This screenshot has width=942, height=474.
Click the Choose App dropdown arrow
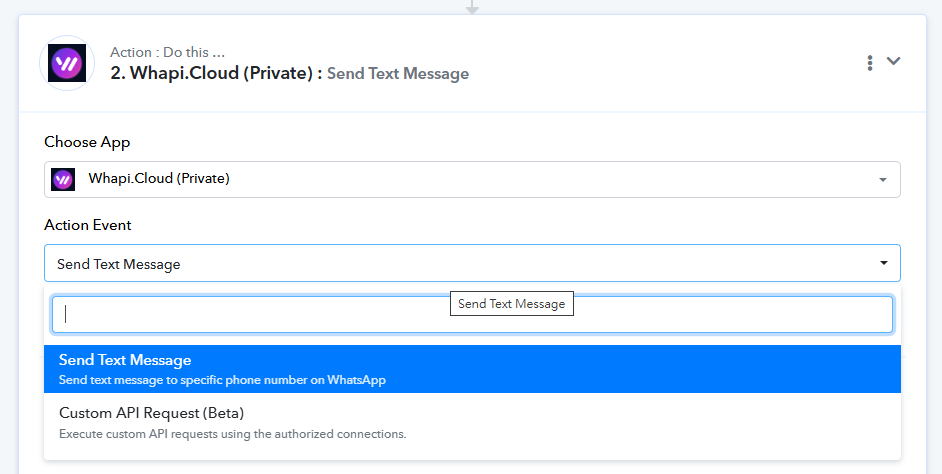point(883,180)
